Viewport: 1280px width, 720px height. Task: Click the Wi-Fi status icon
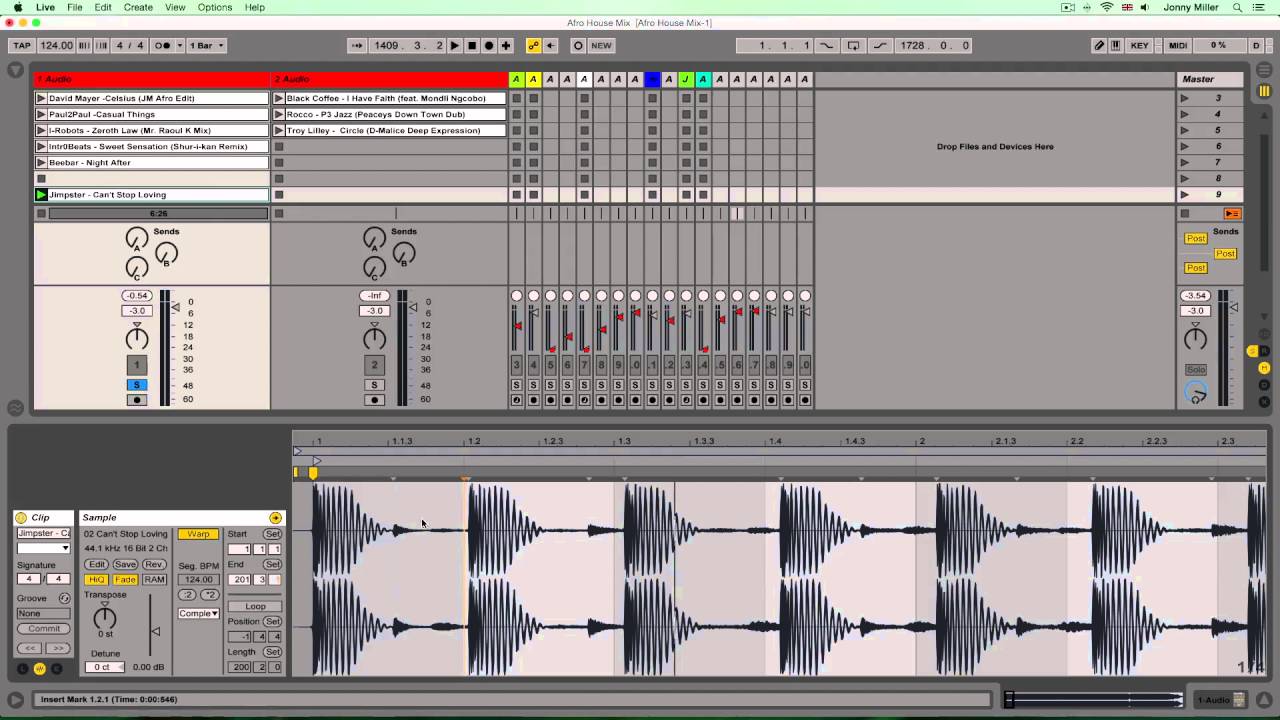click(1107, 7)
